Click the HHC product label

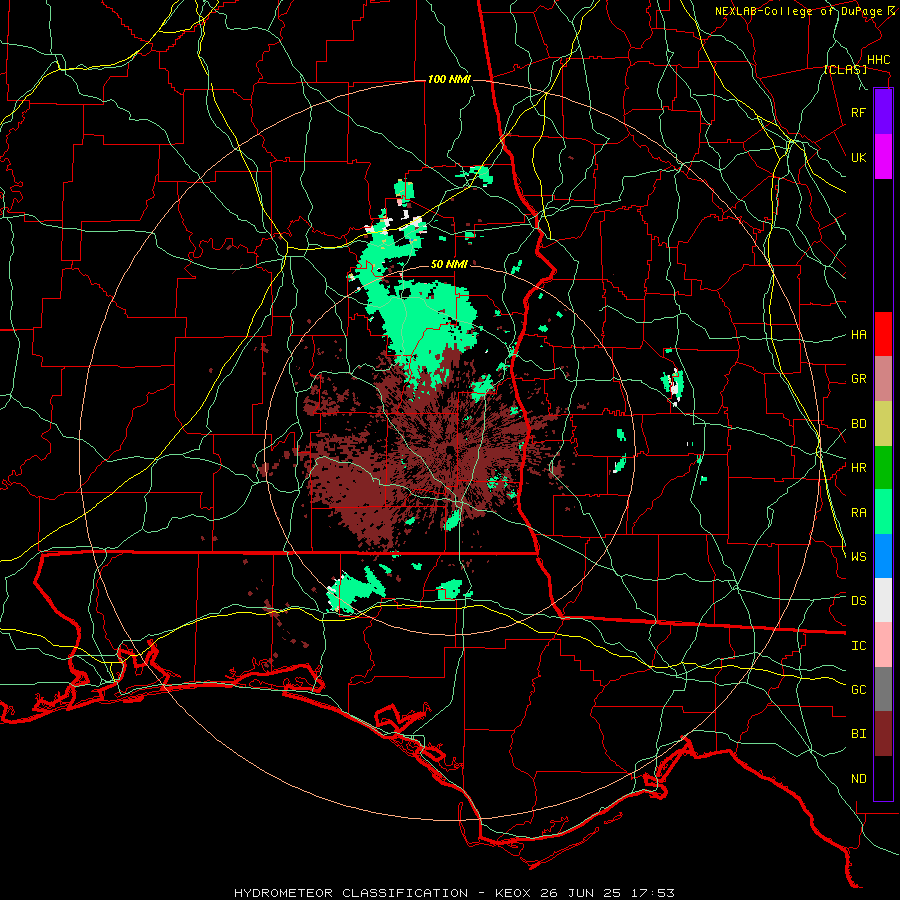[x=878, y=60]
